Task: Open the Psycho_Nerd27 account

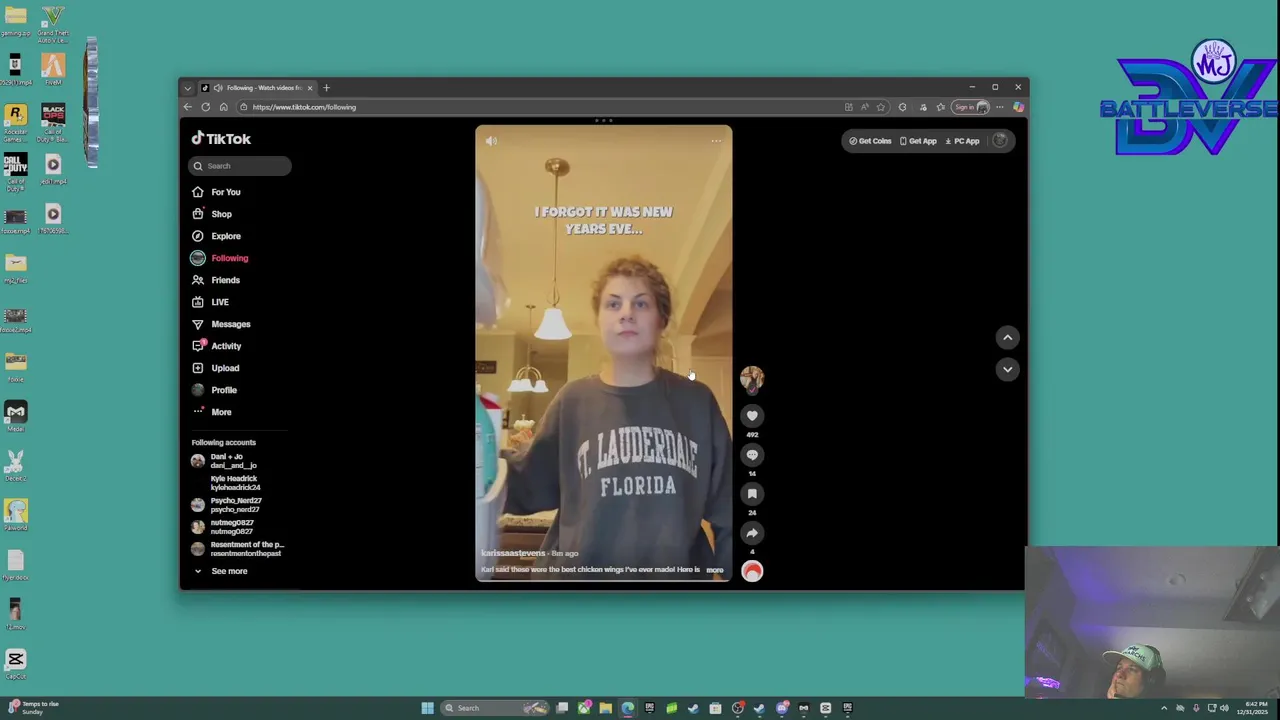Action: [x=227, y=505]
